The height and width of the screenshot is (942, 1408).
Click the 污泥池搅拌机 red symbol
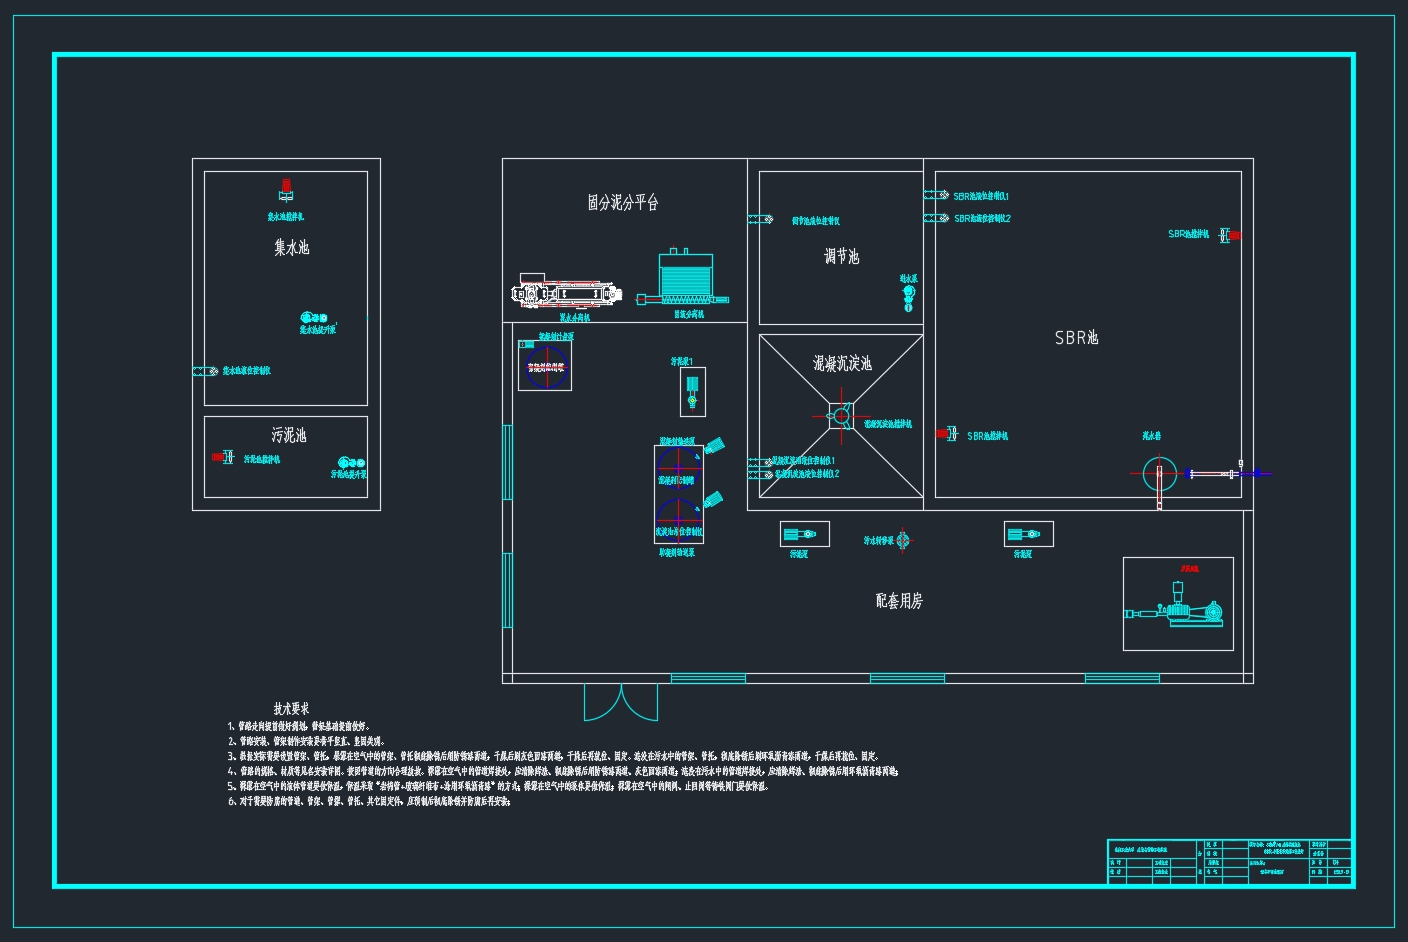click(x=220, y=455)
